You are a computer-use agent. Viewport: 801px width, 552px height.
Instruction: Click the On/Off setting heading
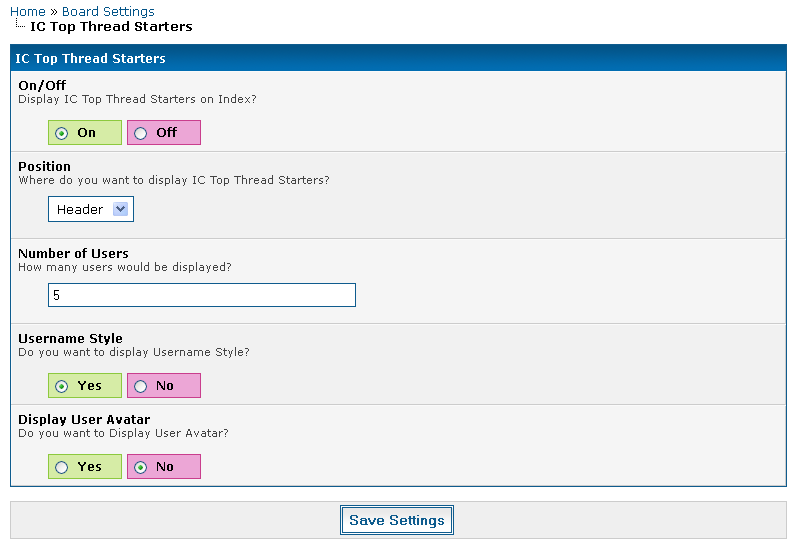42,86
